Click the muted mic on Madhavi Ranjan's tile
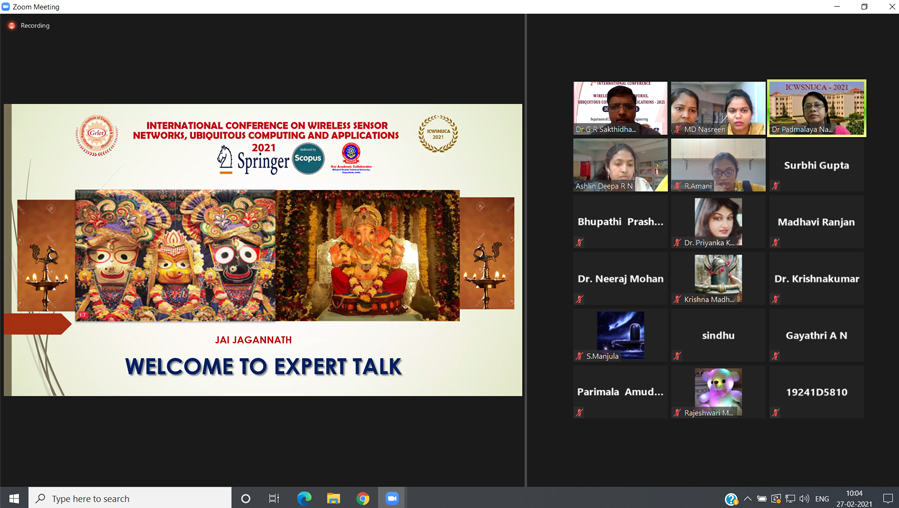Viewport: 899px width, 508px height. (x=776, y=243)
